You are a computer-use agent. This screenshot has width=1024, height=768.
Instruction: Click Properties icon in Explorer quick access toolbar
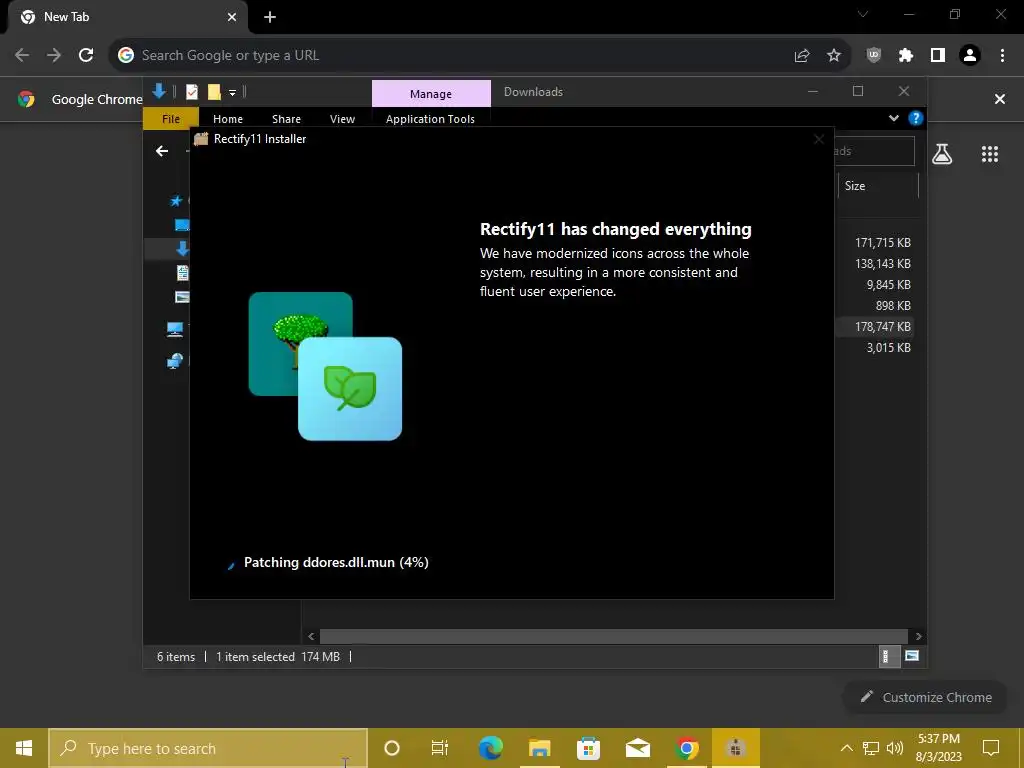[x=192, y=92]
